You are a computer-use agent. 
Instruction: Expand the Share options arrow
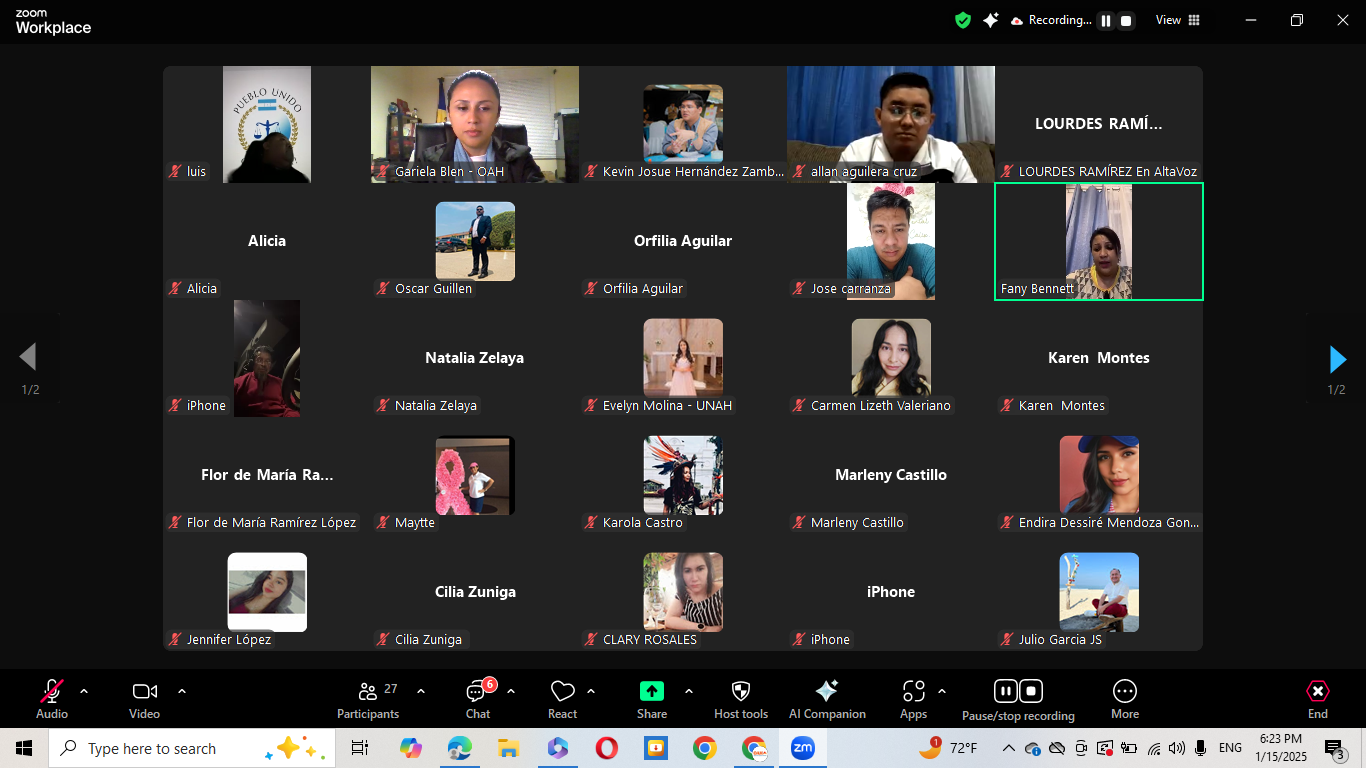click(x=688, y=691)
